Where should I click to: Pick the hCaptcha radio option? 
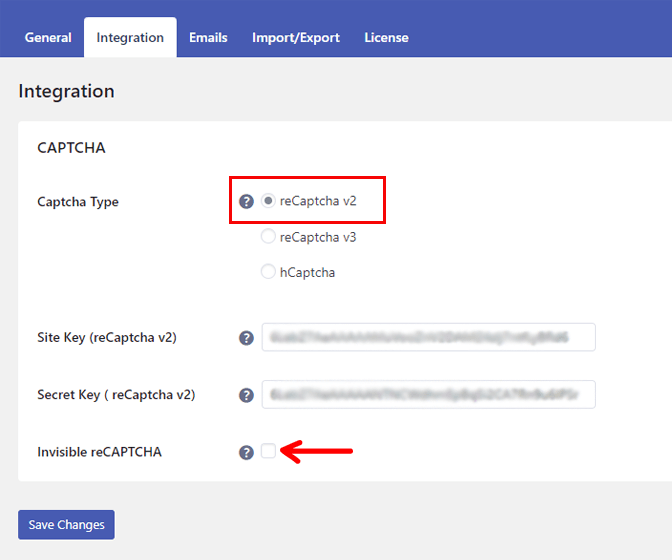pos(268,272)
